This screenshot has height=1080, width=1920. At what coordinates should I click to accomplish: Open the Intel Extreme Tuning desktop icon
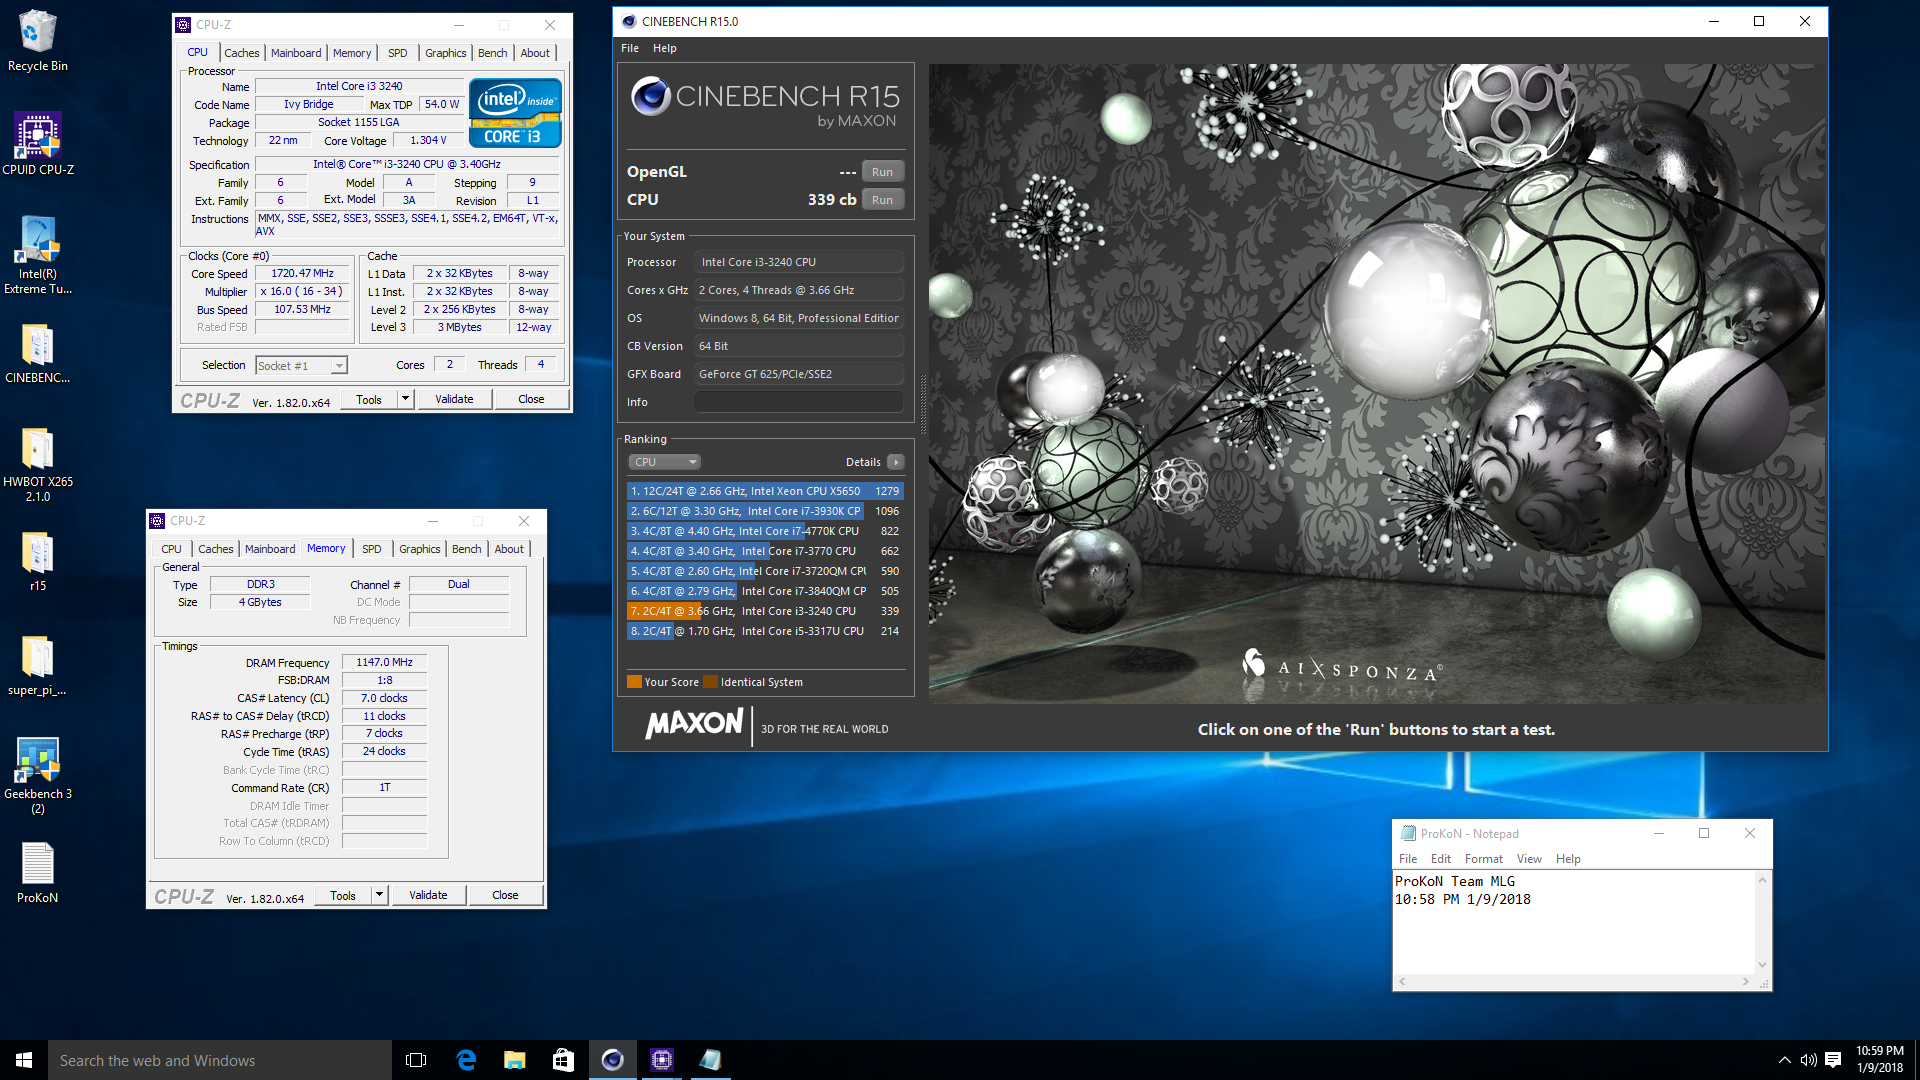pos(38,255)
